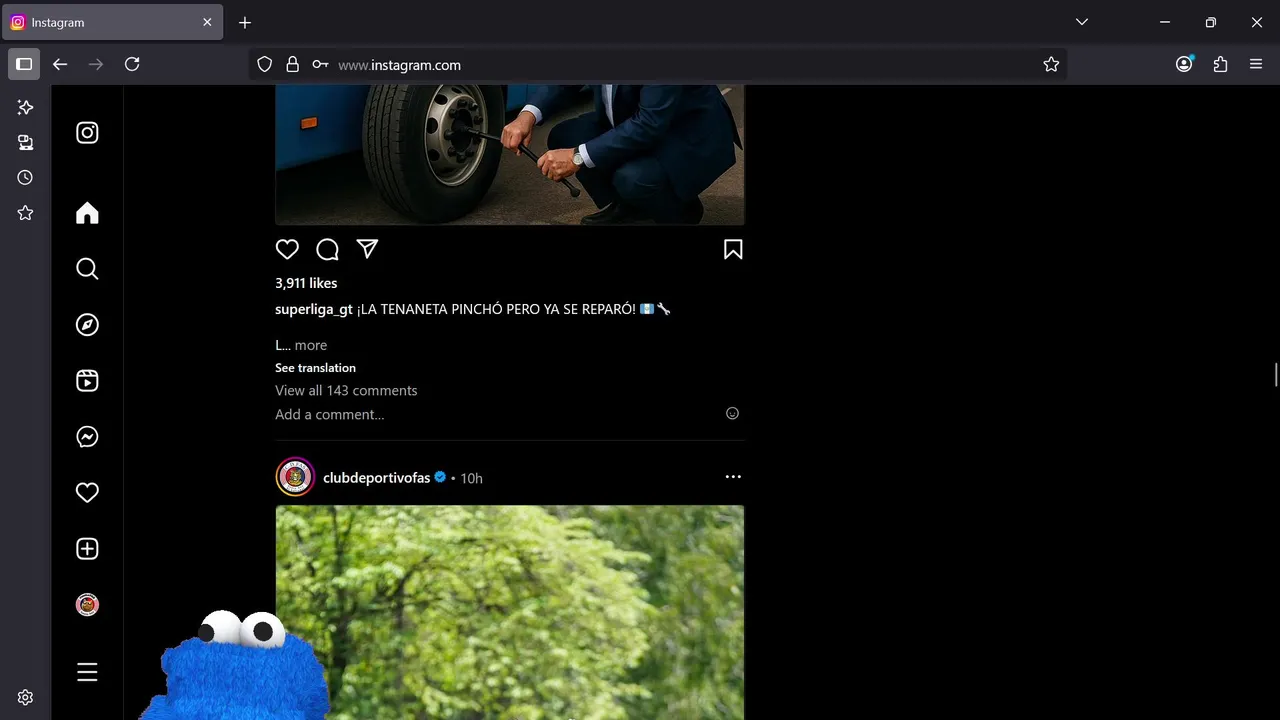1280x720 pixels.
Task: View all 143 comments
Action: (x=346, y=390)
